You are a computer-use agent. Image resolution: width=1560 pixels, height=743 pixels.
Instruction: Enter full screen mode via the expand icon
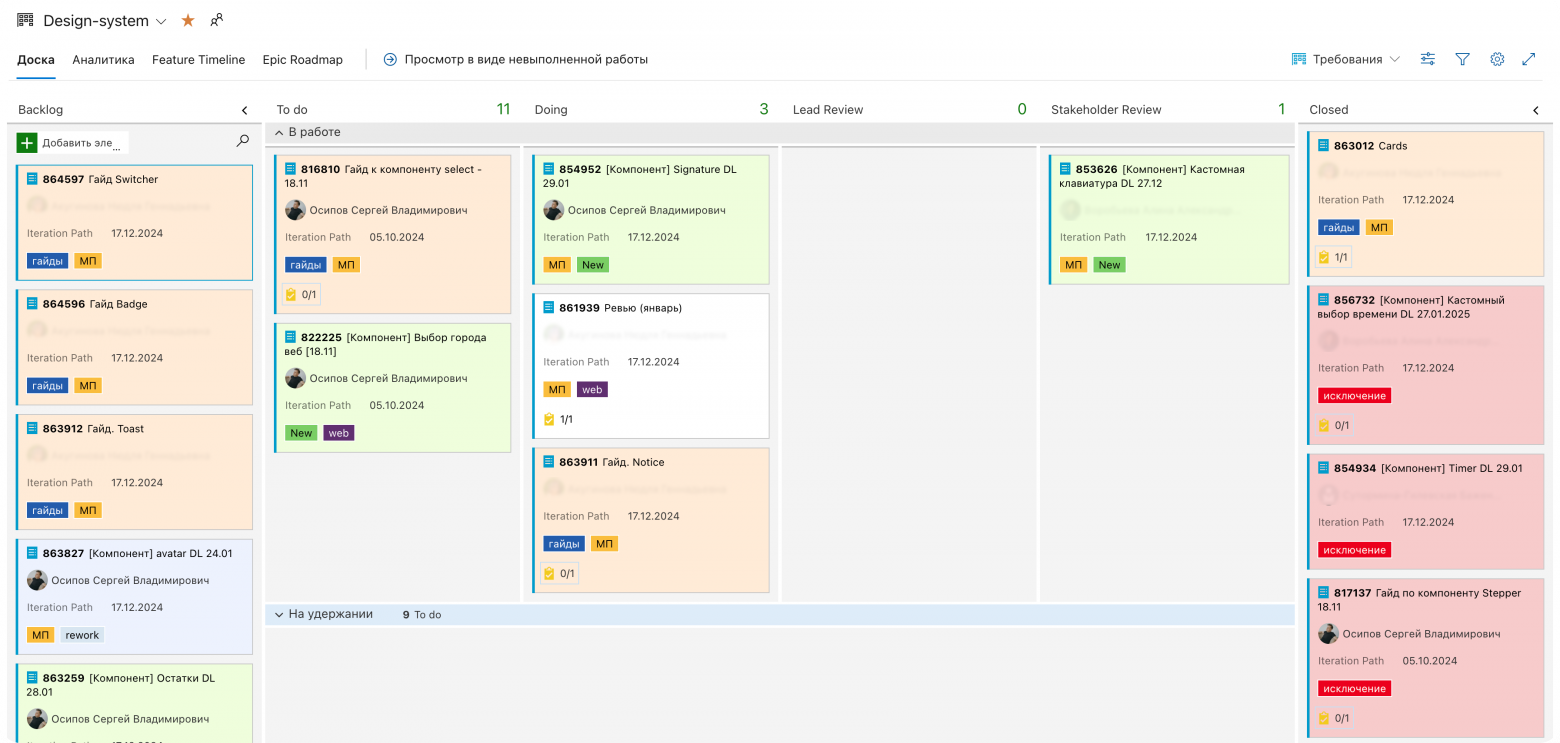(x=1529, y=60)
